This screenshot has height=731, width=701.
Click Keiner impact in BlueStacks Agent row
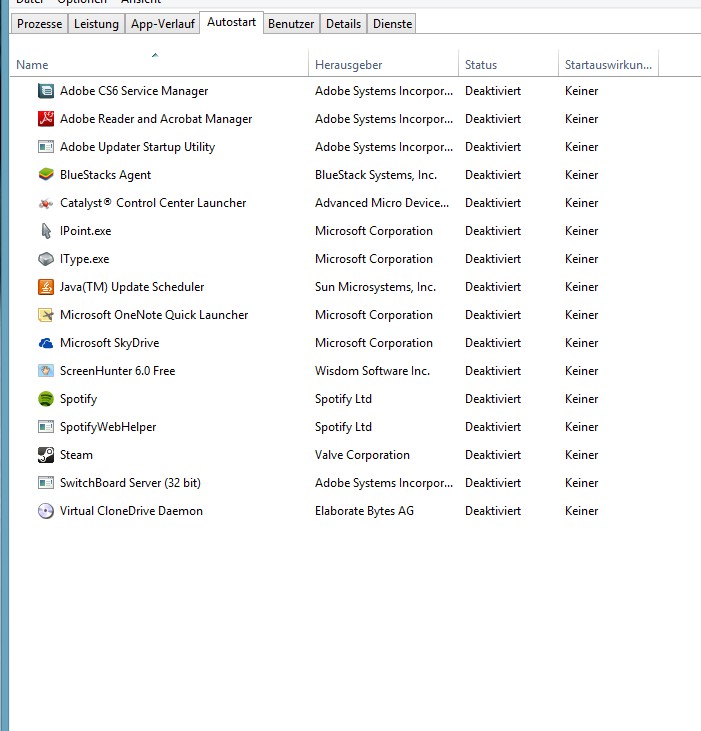tap(581, 175)
